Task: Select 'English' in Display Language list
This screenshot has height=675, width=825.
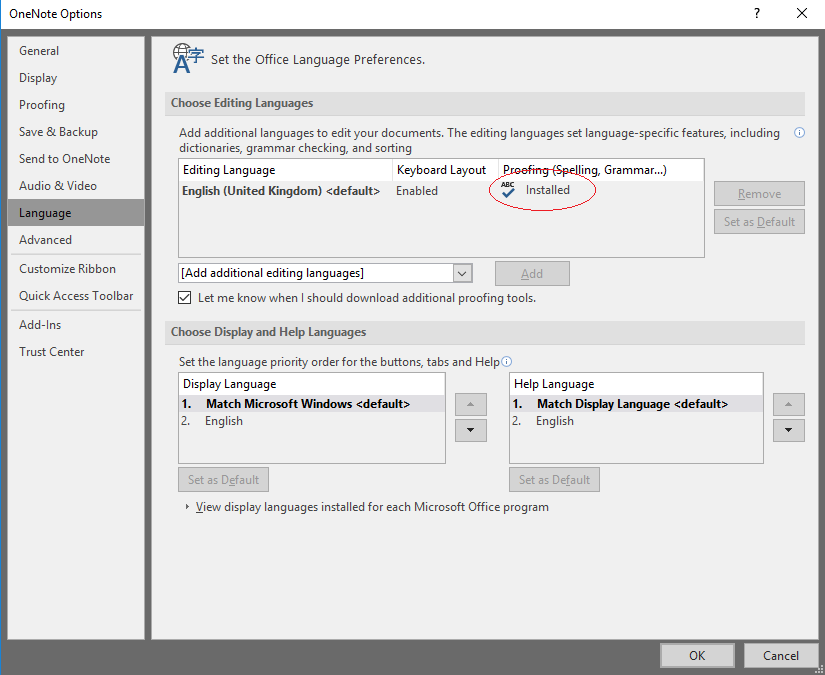Action: click(x=312, y=421)
